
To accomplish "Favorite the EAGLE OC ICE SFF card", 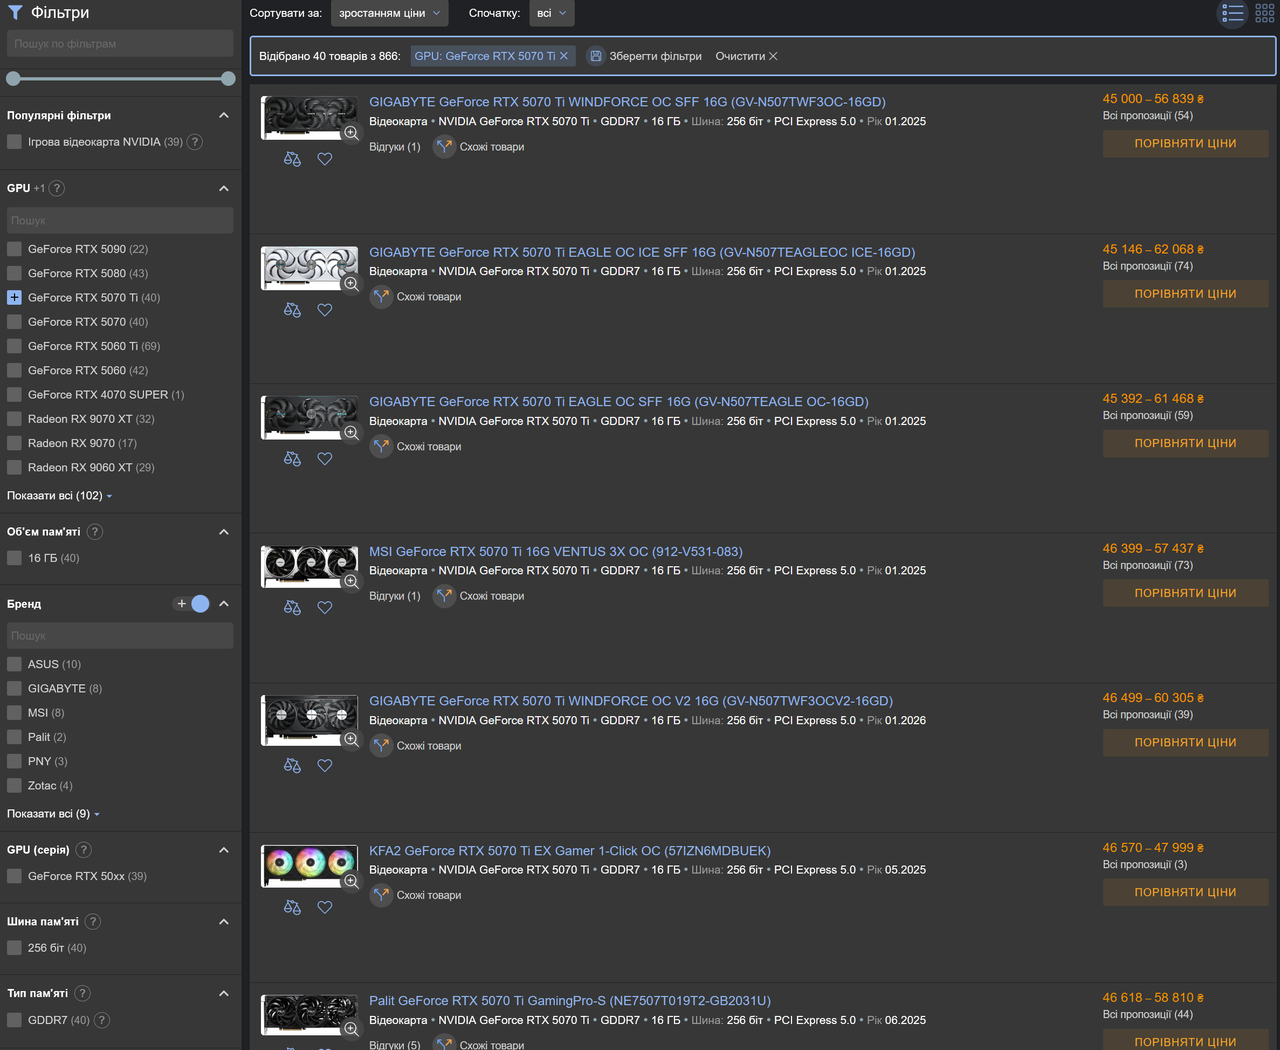I will (x=325, y=310).
